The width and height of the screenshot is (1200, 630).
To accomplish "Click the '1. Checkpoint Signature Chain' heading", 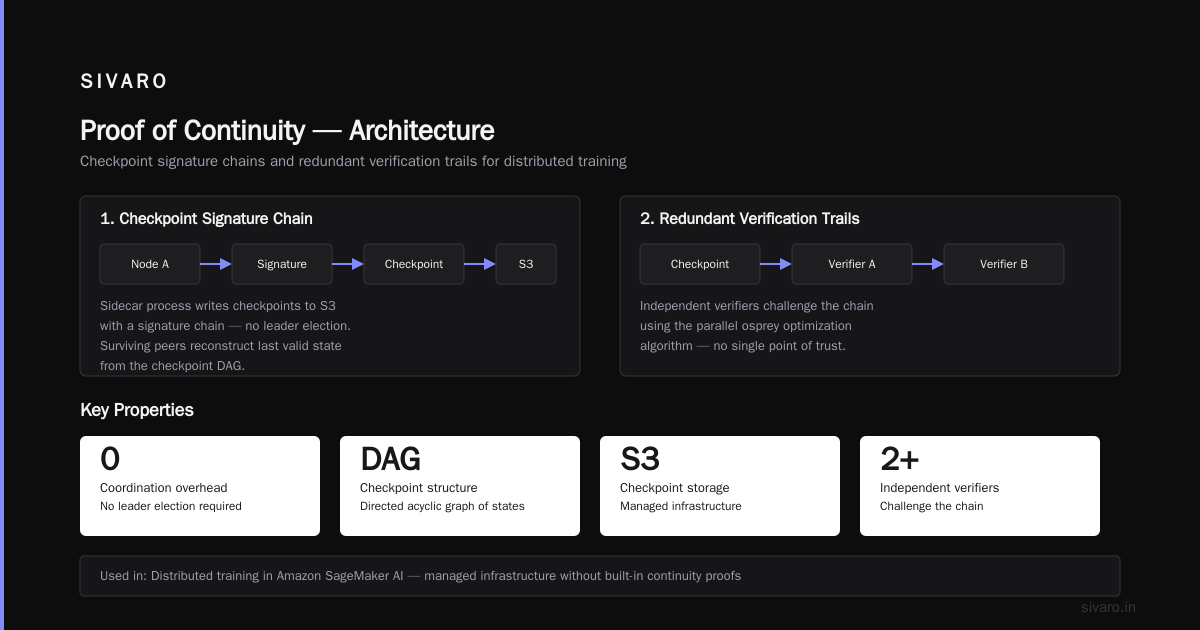I will (x=206, y=219).
